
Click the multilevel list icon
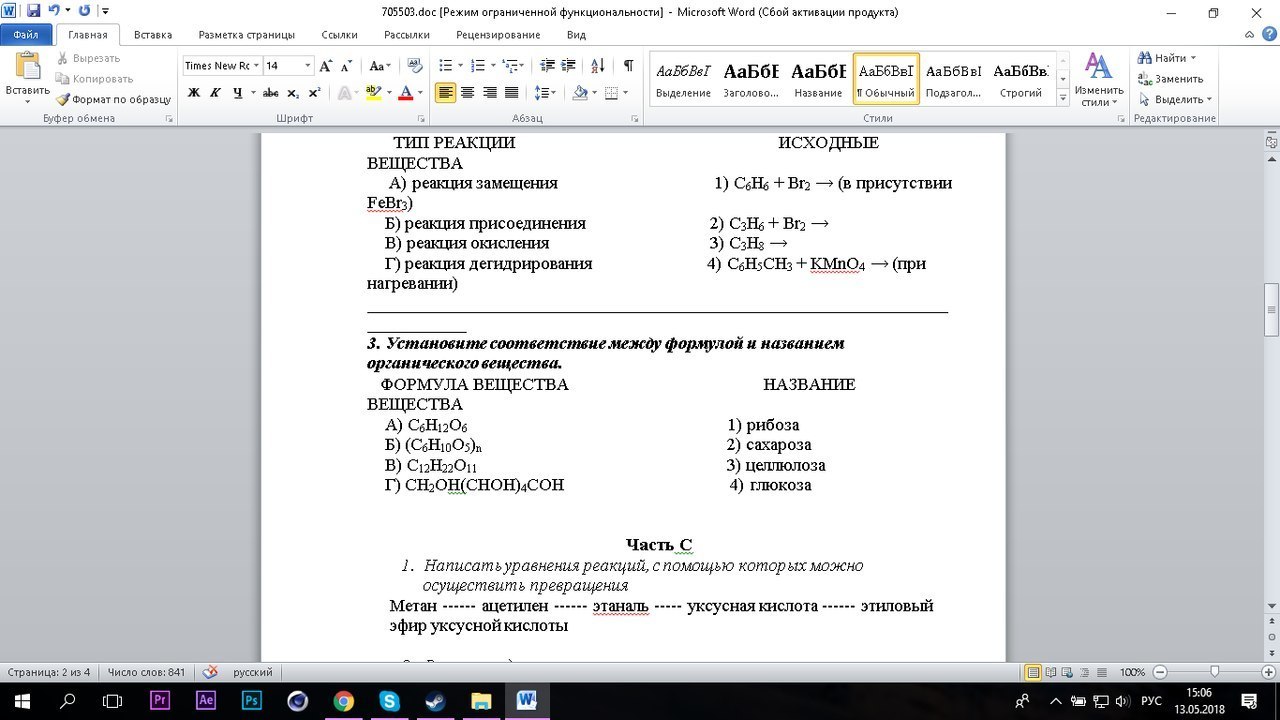[511, 66]
